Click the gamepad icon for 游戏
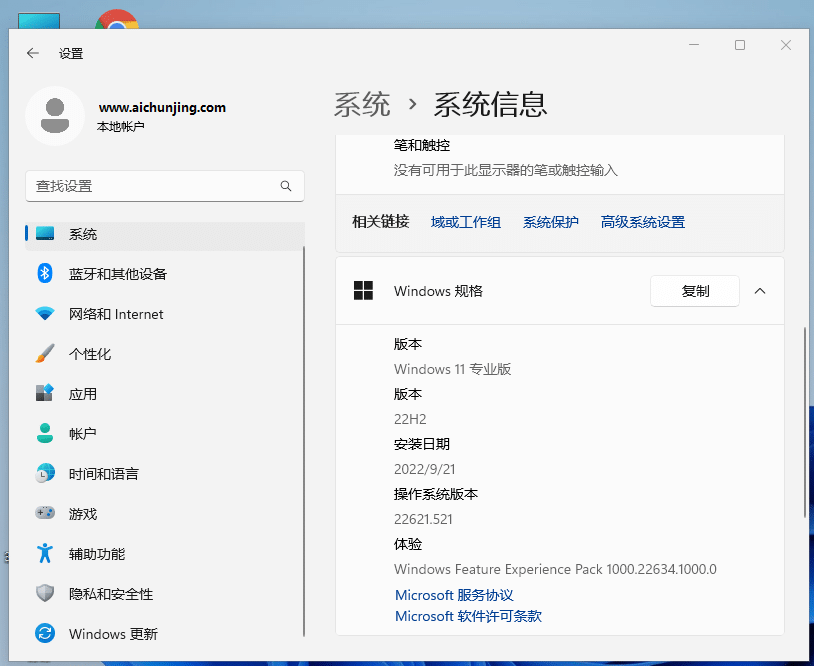This screenshot has width=814, height=666. tap(45, 513)
